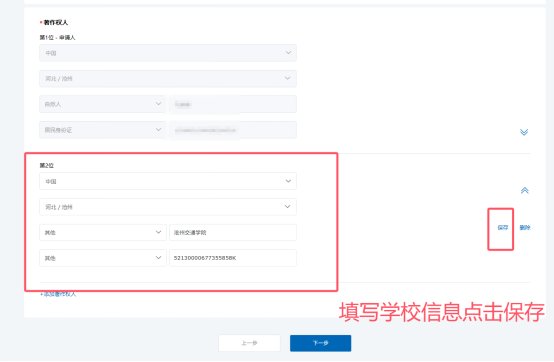Image resolution: width=554 pixels, height=362 pixels.
Task: Click the 著作权人 section heading
Action: (55, 22)
